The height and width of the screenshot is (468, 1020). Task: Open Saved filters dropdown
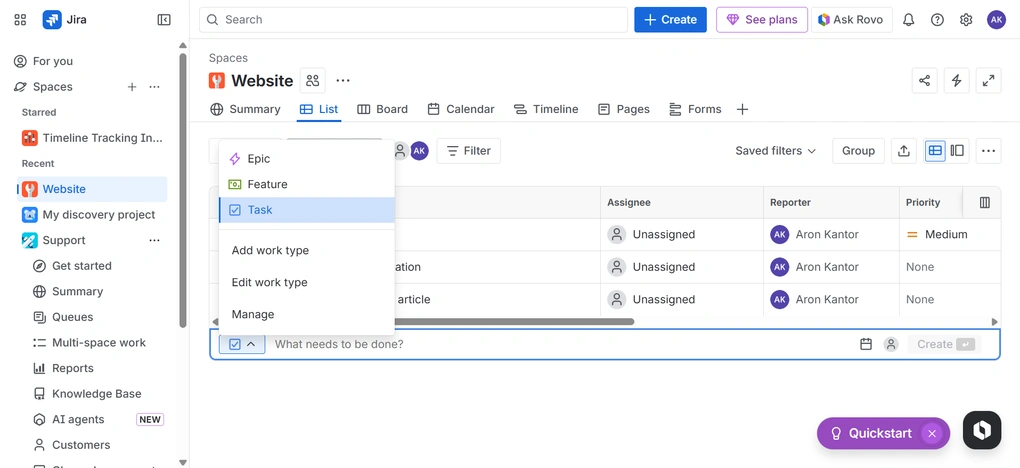tap(775, 150)
